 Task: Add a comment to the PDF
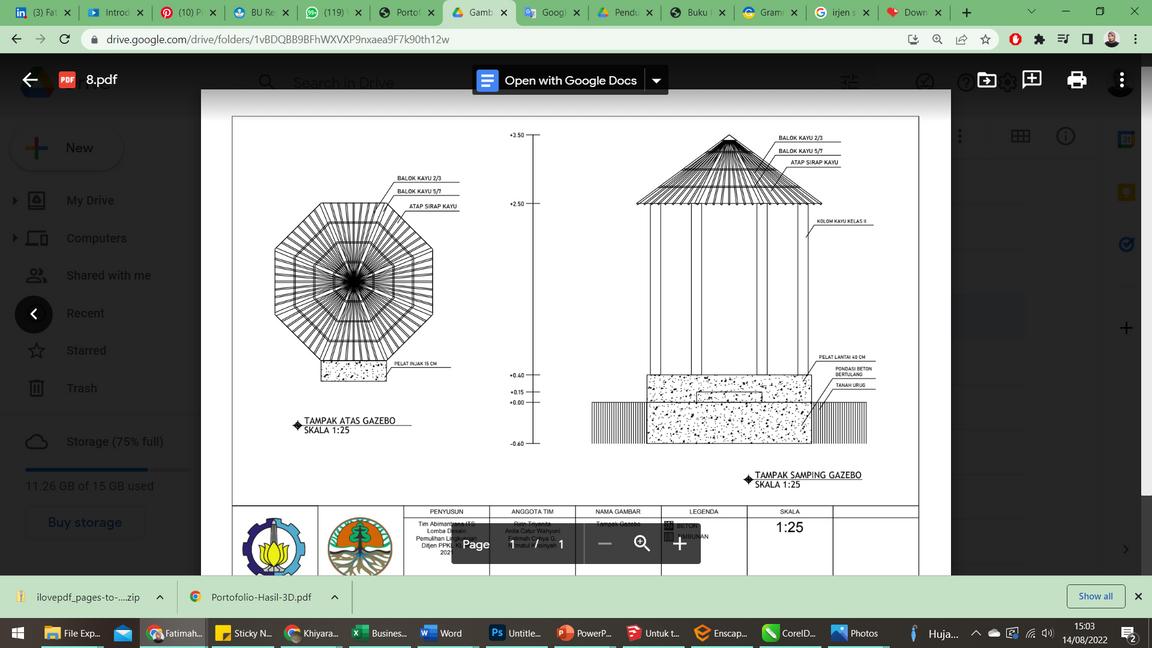click(1032, 79)
